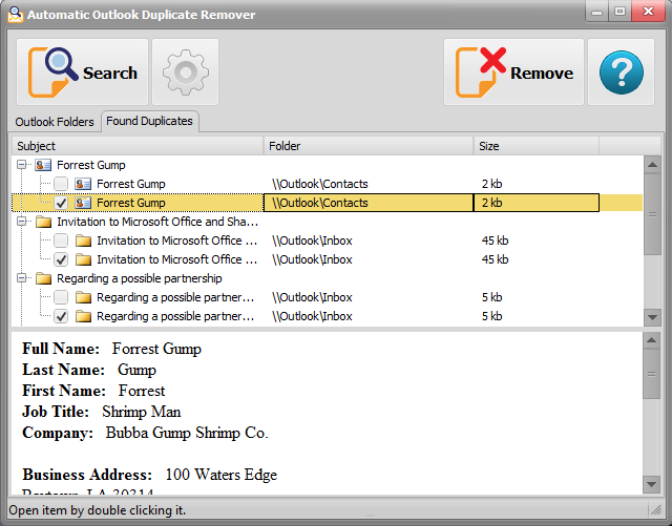Click the preview pane scrollbar thumb
The image size is (672, 526).
651,374
